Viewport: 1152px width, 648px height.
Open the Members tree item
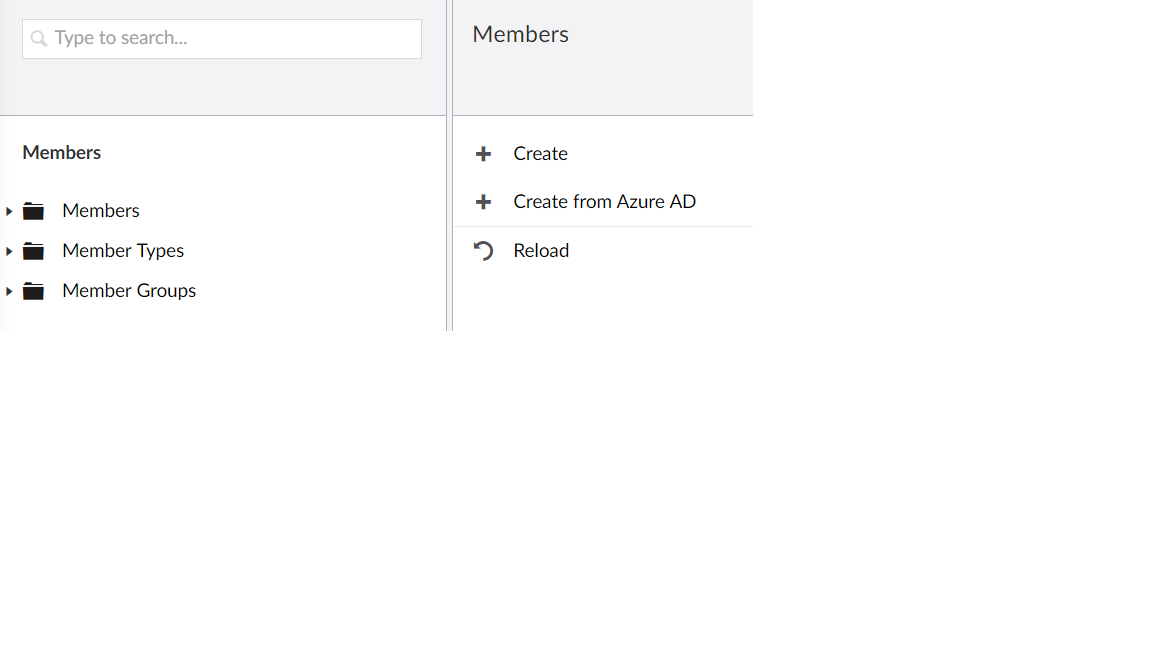click(x=101, y=211)
